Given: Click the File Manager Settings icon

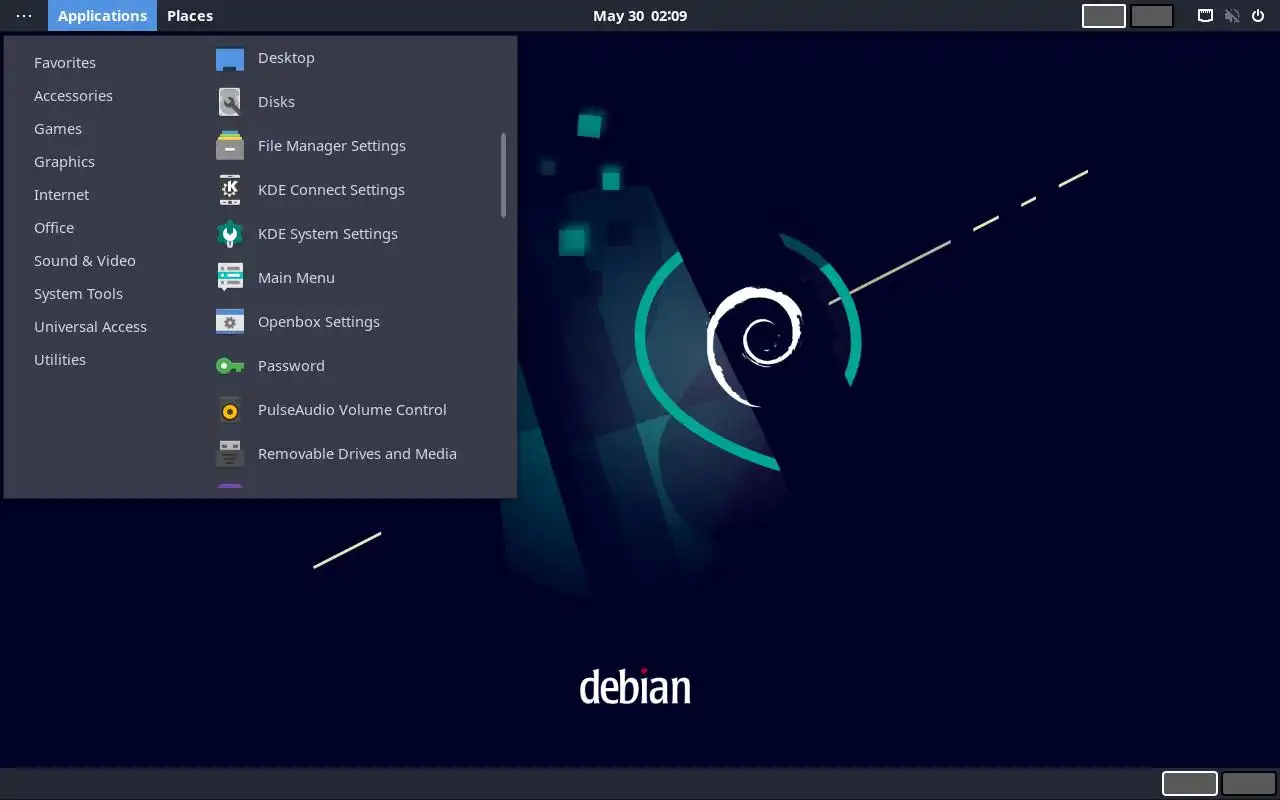Looking at the screenshot, I should (x=230, y=146).
